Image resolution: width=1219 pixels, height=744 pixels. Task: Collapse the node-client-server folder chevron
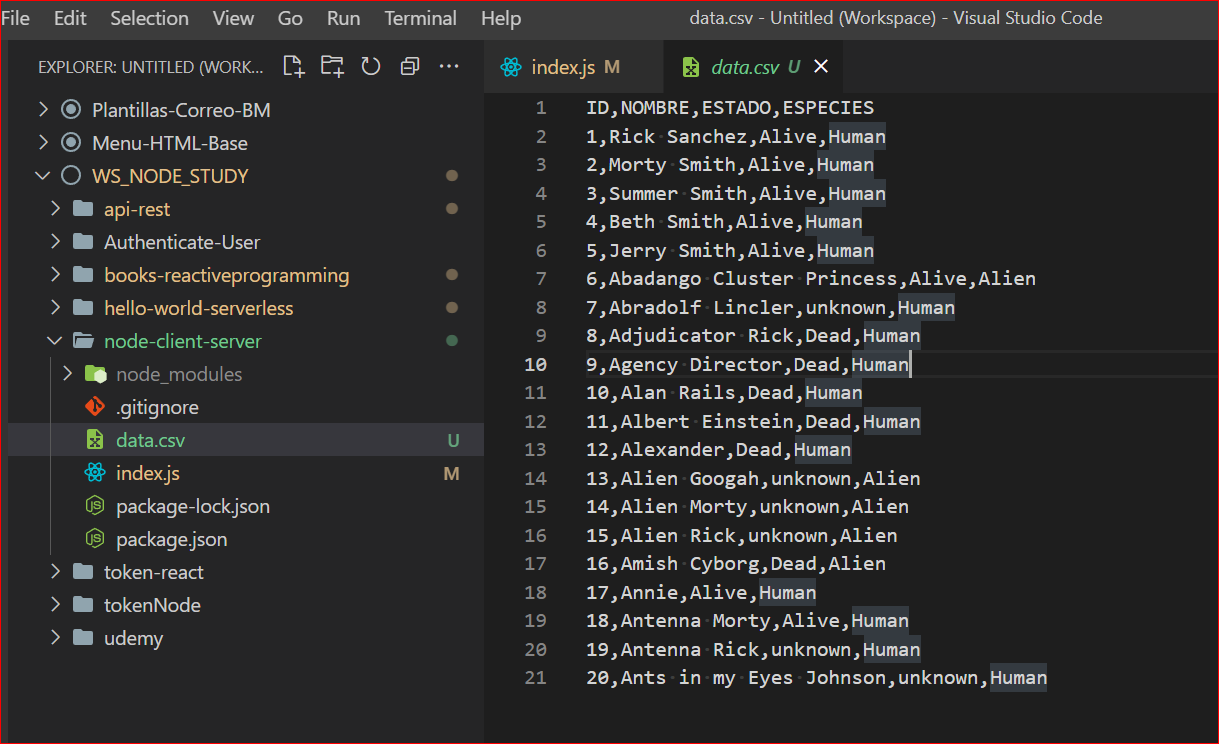(x=55, y=341)
